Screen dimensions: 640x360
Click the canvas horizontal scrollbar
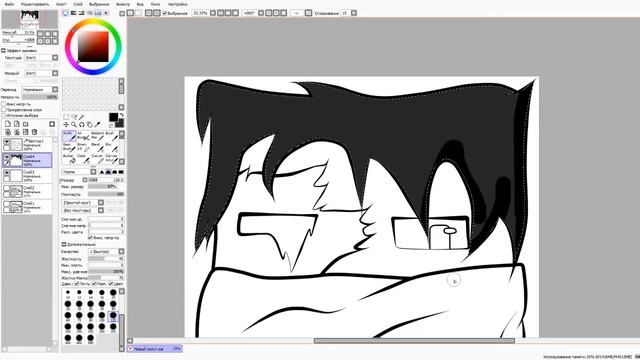coord(414,340)
